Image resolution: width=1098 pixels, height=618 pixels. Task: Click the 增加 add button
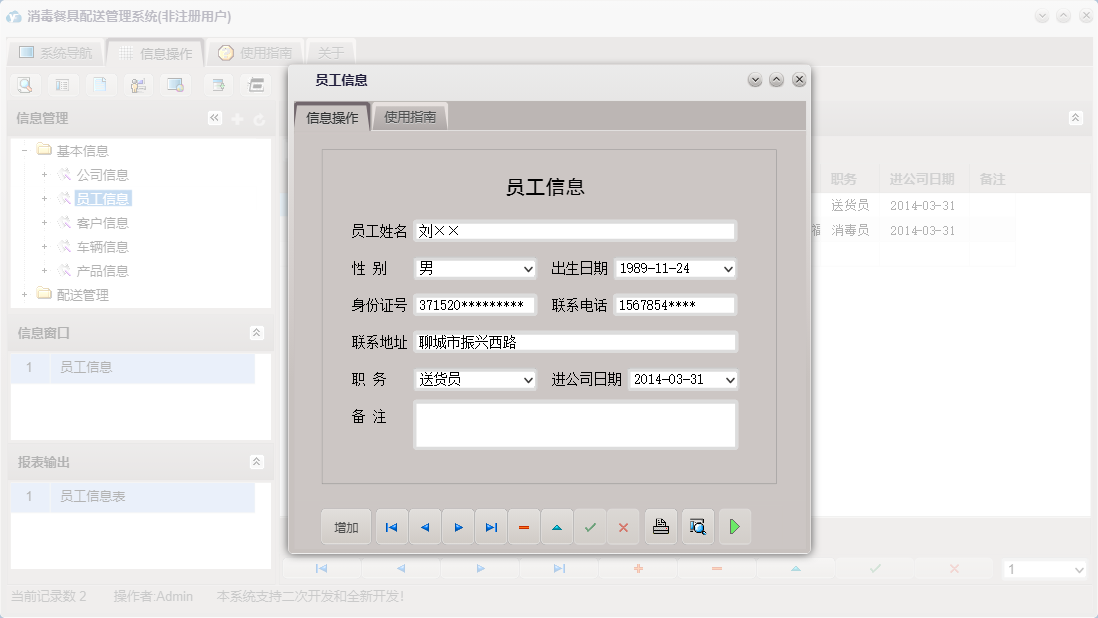345,527
